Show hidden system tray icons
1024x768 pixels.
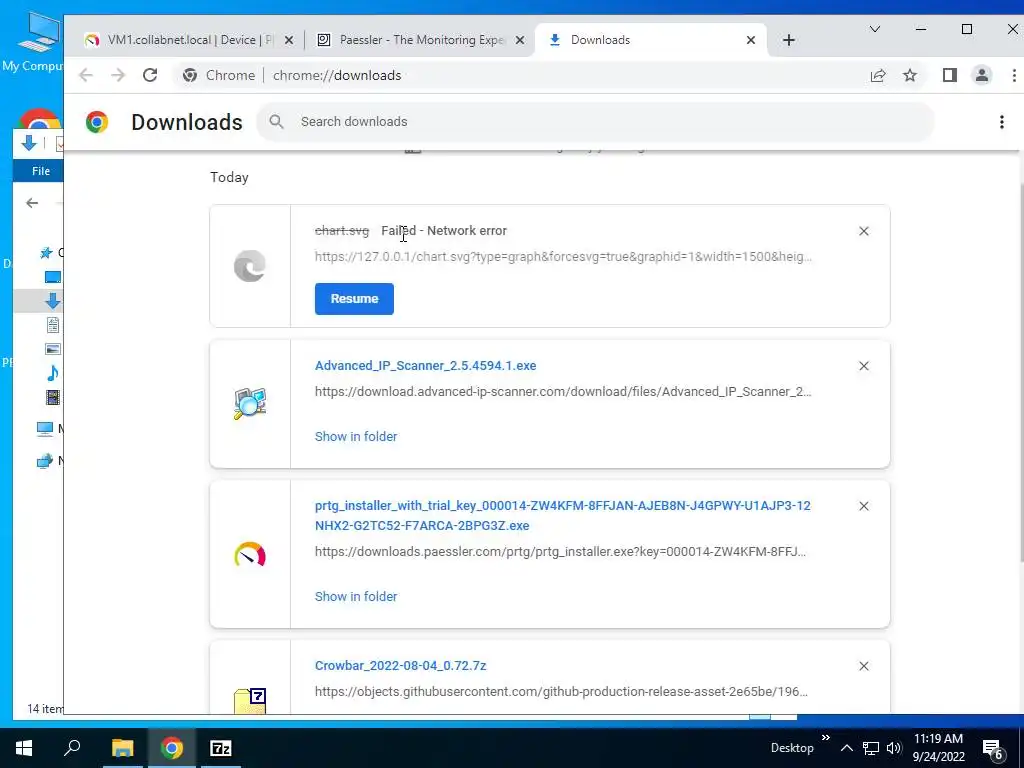(x=846, y=748)
